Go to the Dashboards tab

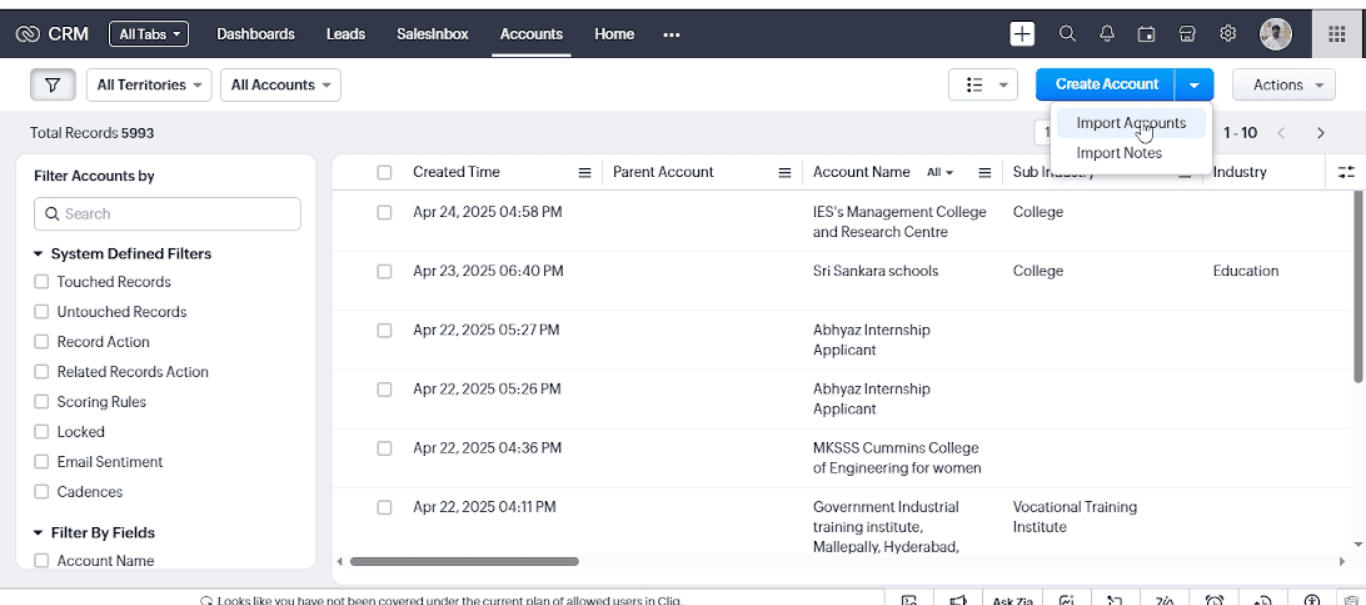click(x=256, y=34)
